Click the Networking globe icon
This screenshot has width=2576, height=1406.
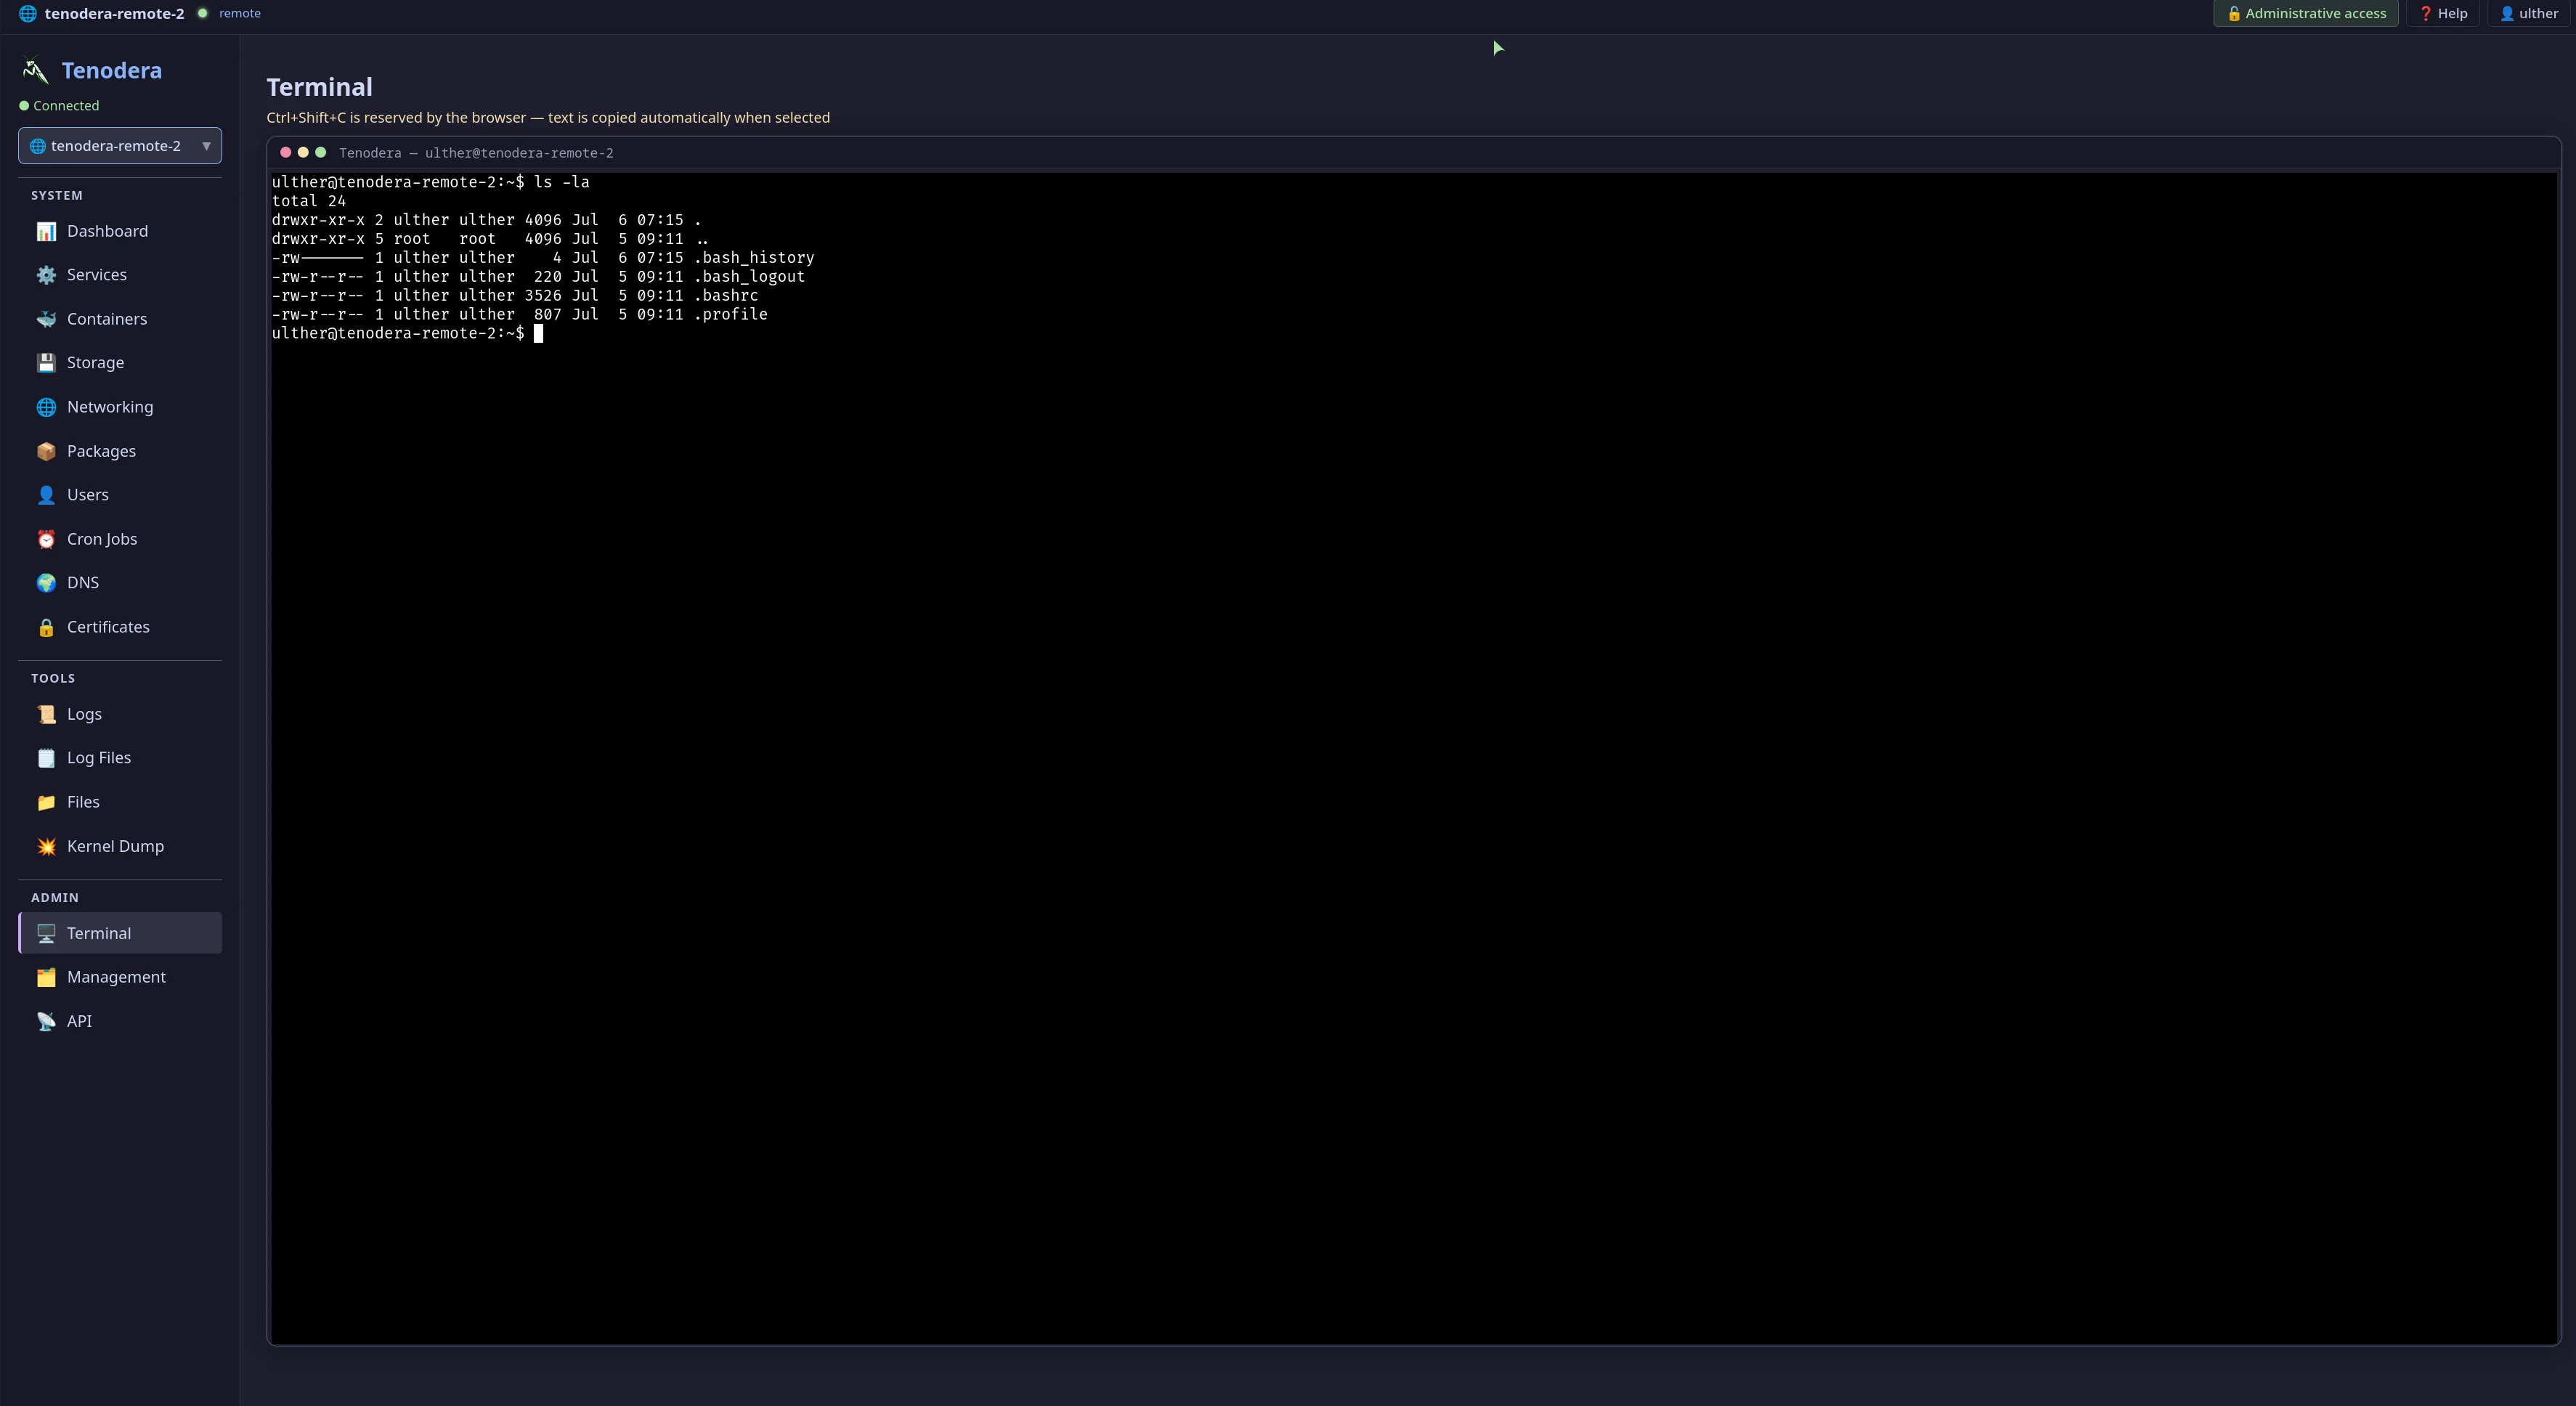(x=46, y=407)
